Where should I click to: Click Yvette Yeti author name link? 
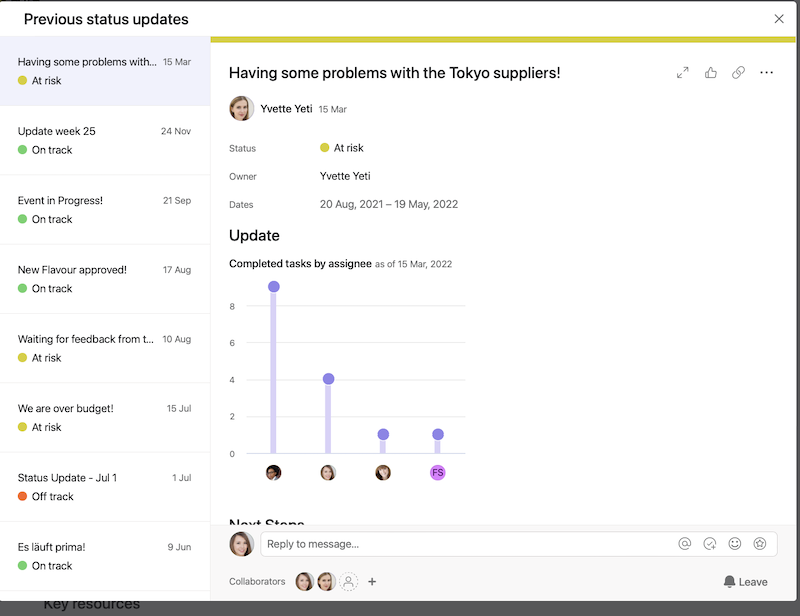[x=286, y=109]
